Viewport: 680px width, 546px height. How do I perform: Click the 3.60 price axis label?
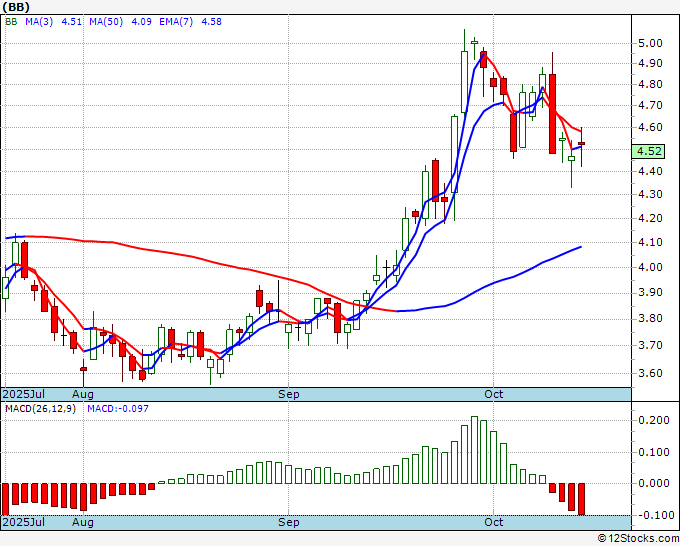click(650, 373)
